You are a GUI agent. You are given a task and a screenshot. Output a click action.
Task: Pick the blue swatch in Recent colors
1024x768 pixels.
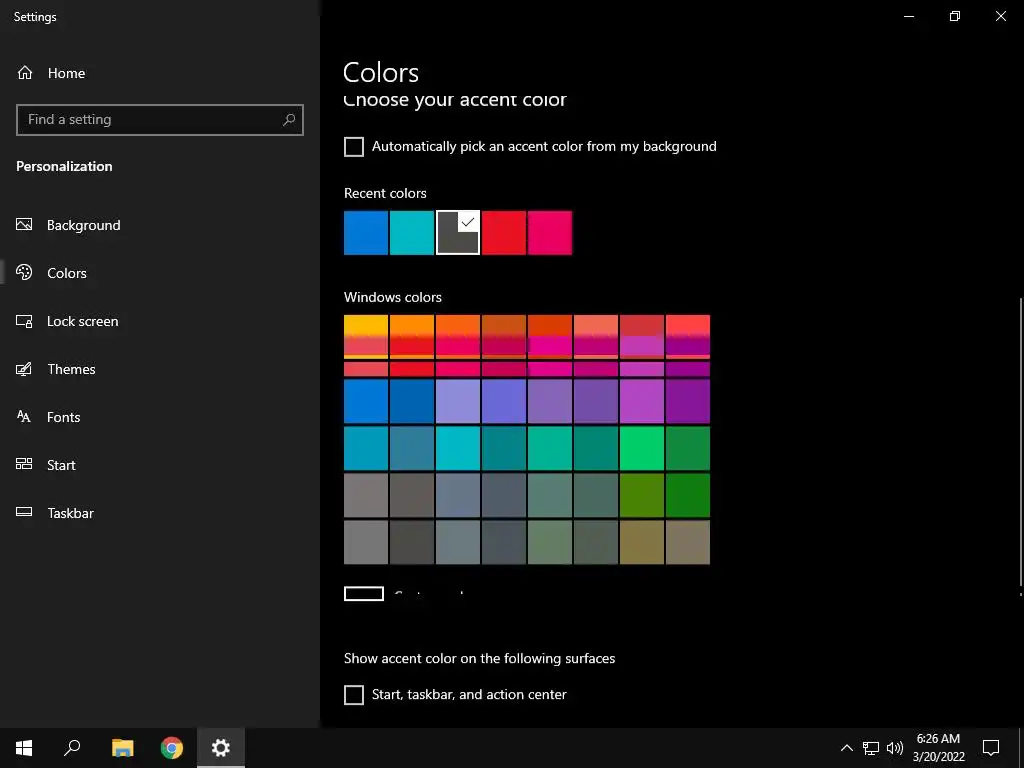tap(366, 232)
